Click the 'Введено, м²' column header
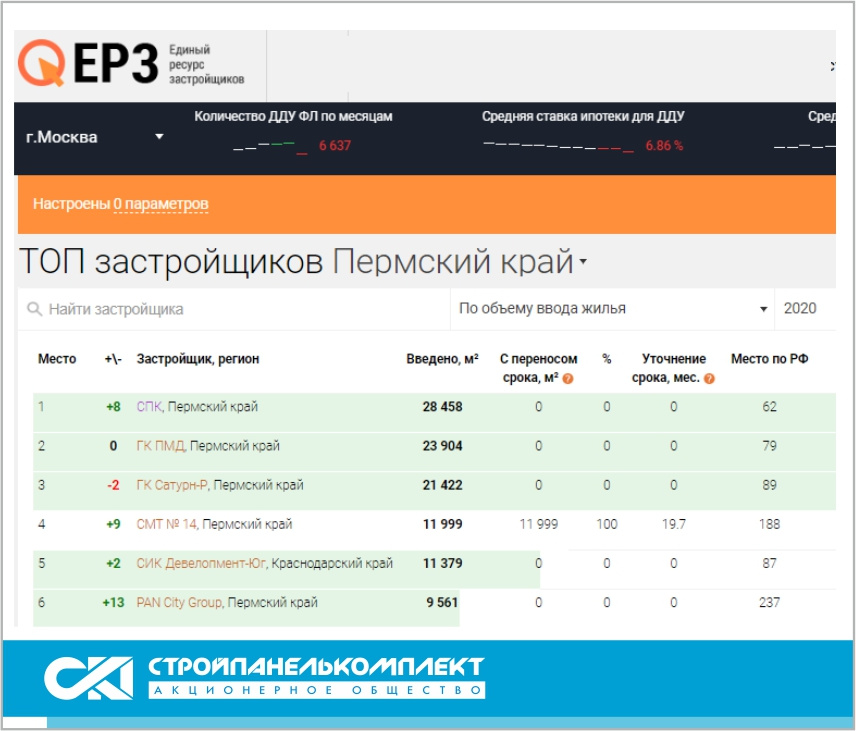856x731 pixels. tap(442, 359)
